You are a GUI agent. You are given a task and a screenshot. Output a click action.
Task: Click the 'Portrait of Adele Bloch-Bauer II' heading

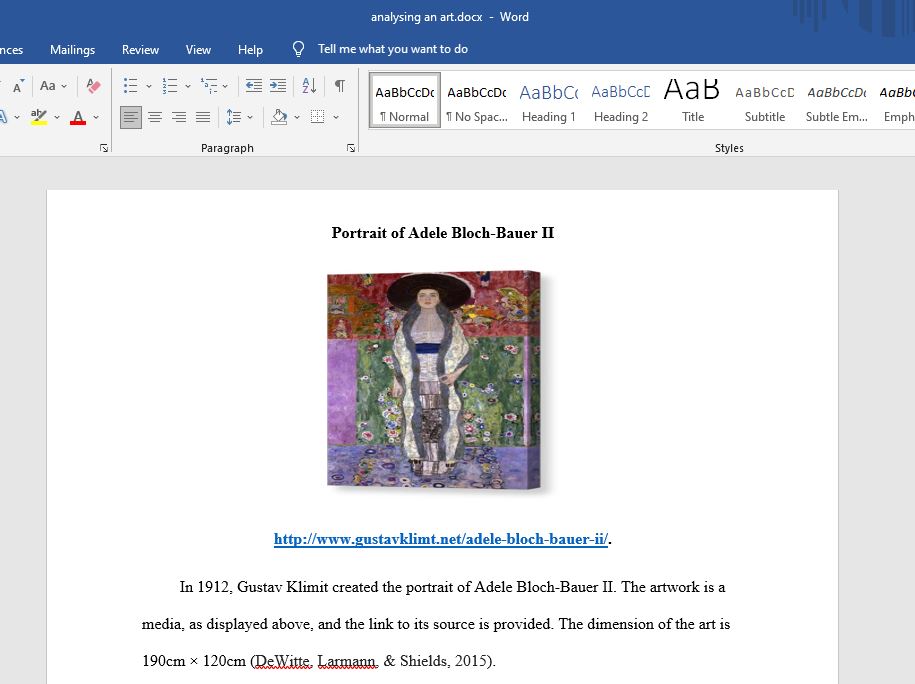(443, 233)
